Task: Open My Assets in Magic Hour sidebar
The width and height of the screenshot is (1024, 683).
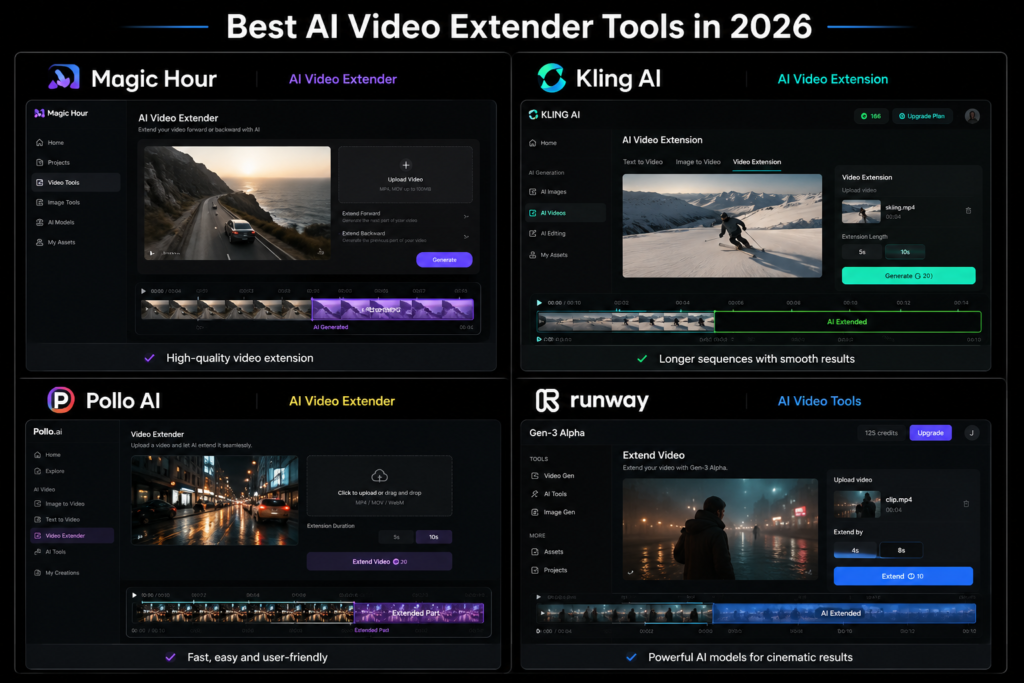Action: click(56, 242)
